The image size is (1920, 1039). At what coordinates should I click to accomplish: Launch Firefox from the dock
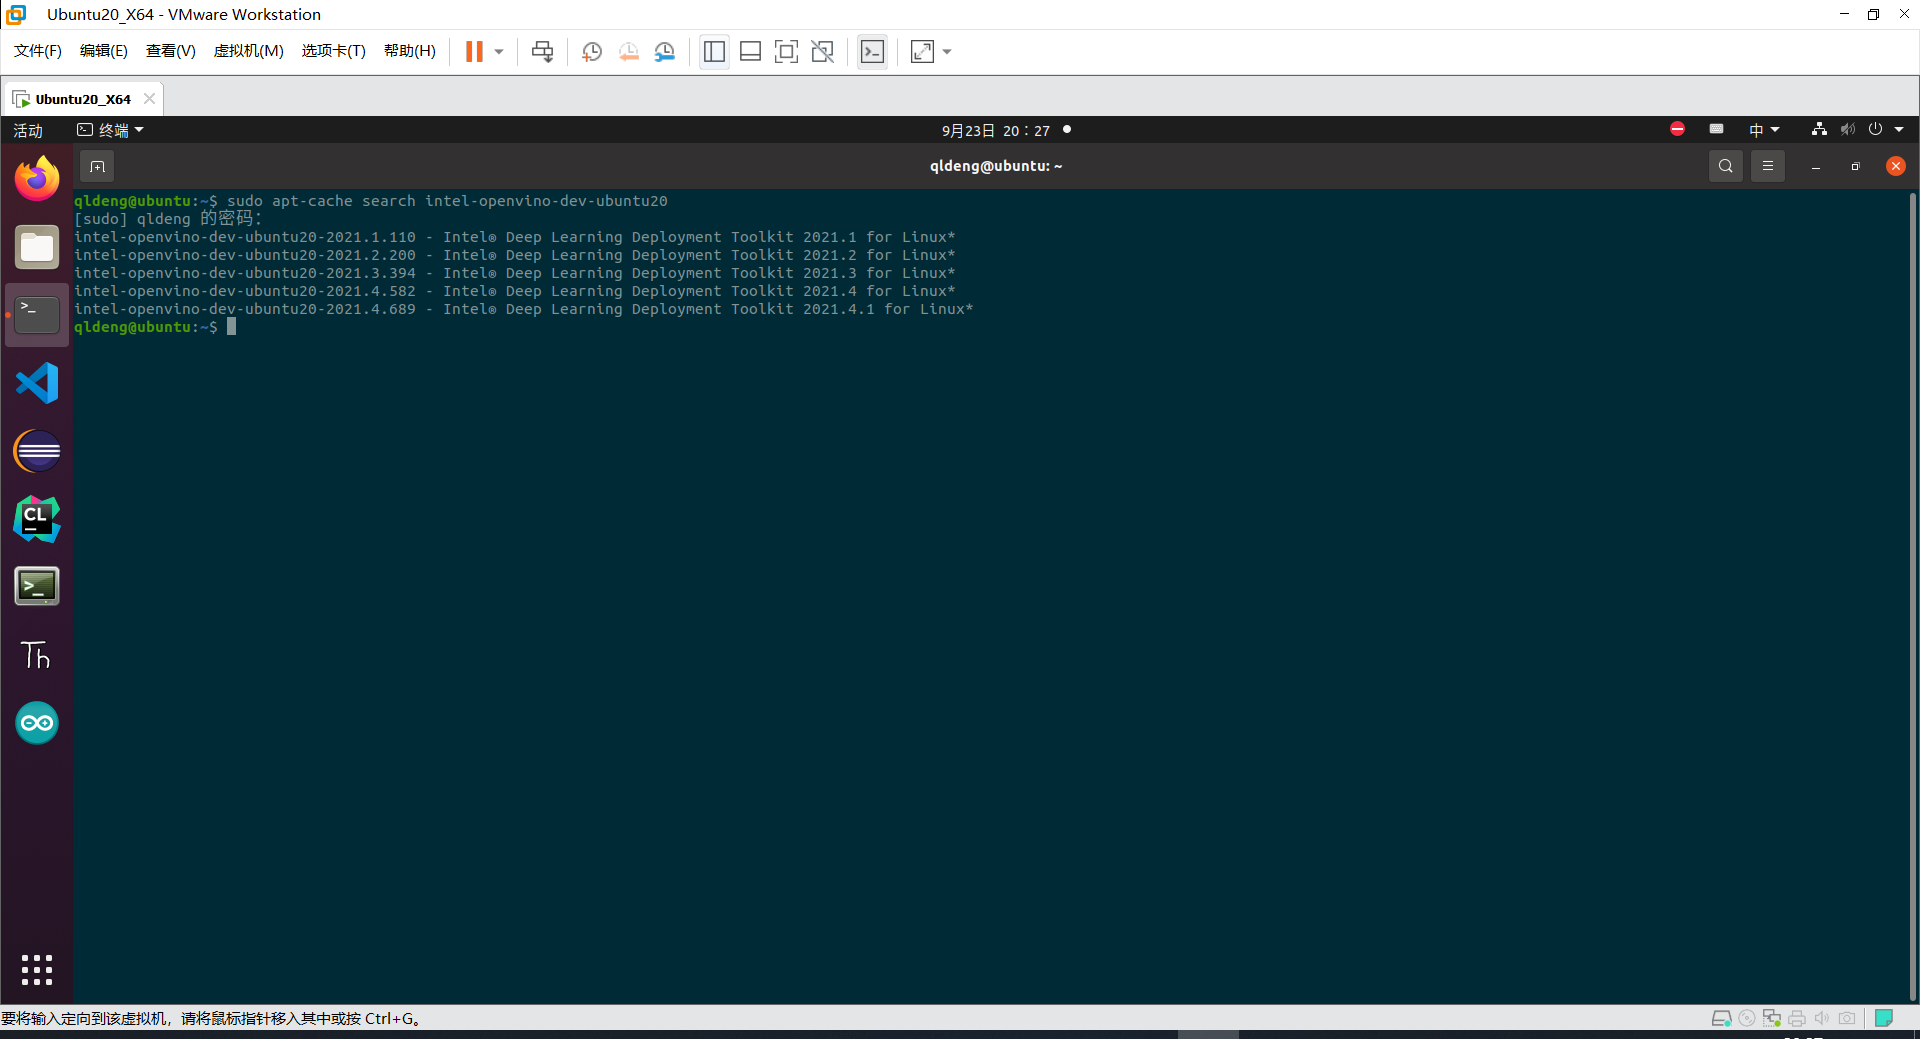click(x=37, y=179)
